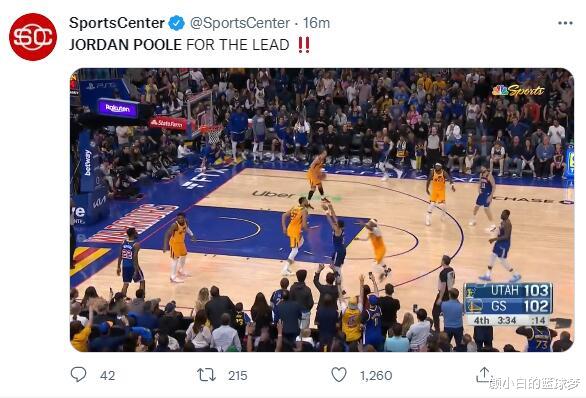Open the @SportsCenter handle link

point(240,23)
